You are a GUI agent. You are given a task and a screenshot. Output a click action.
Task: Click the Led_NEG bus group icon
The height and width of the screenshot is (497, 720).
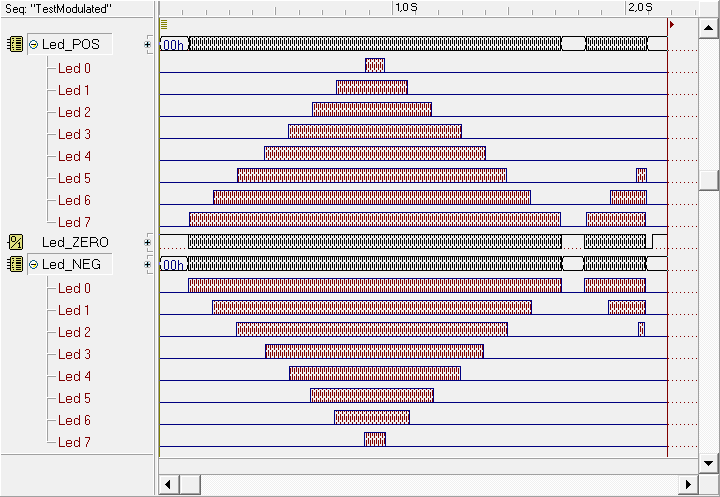tap(15, 264)
